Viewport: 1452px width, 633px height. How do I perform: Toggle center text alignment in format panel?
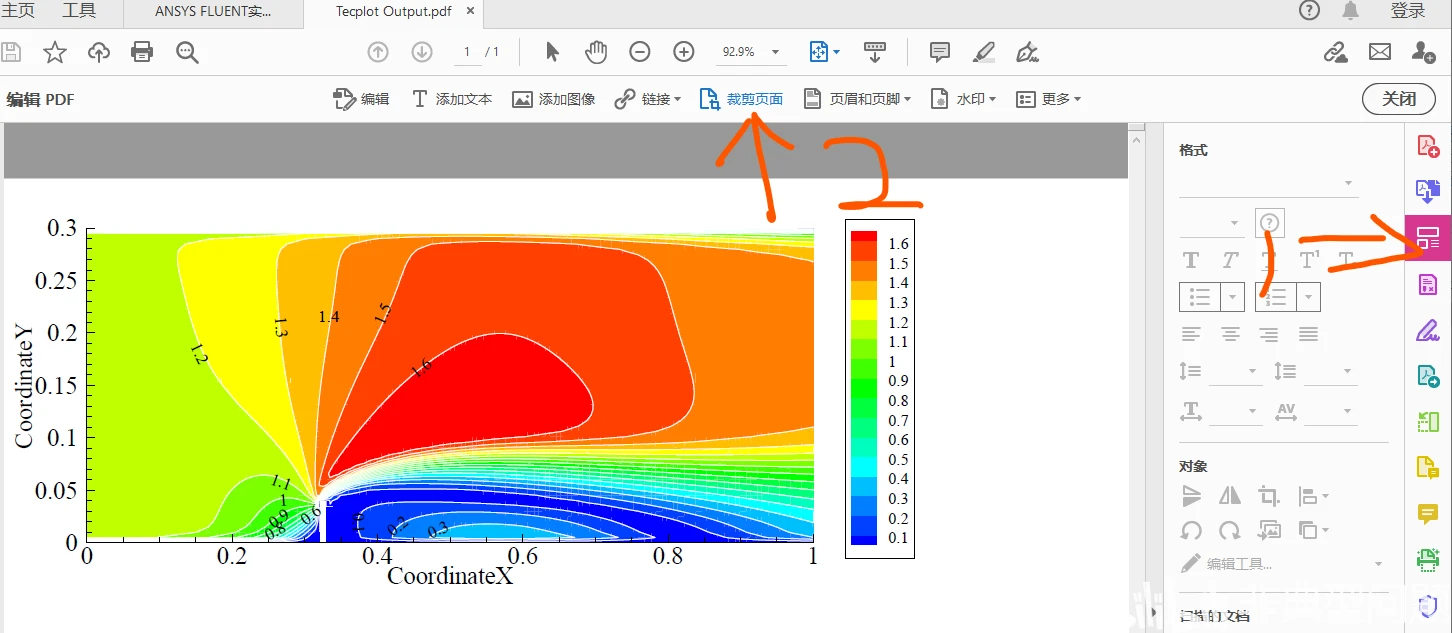coord(1230,334)
